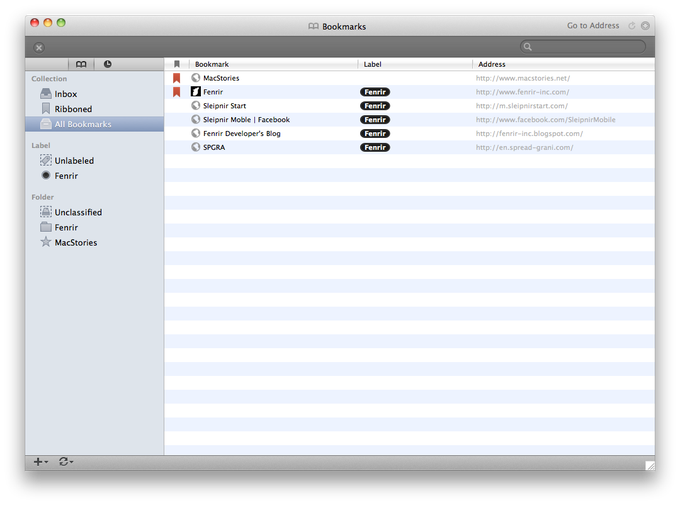Image resolution: width=680 pixels, height=505 pixels.
Task: Select Sleipnir Moble | Facebook bookmark
Action: [409, 120]
